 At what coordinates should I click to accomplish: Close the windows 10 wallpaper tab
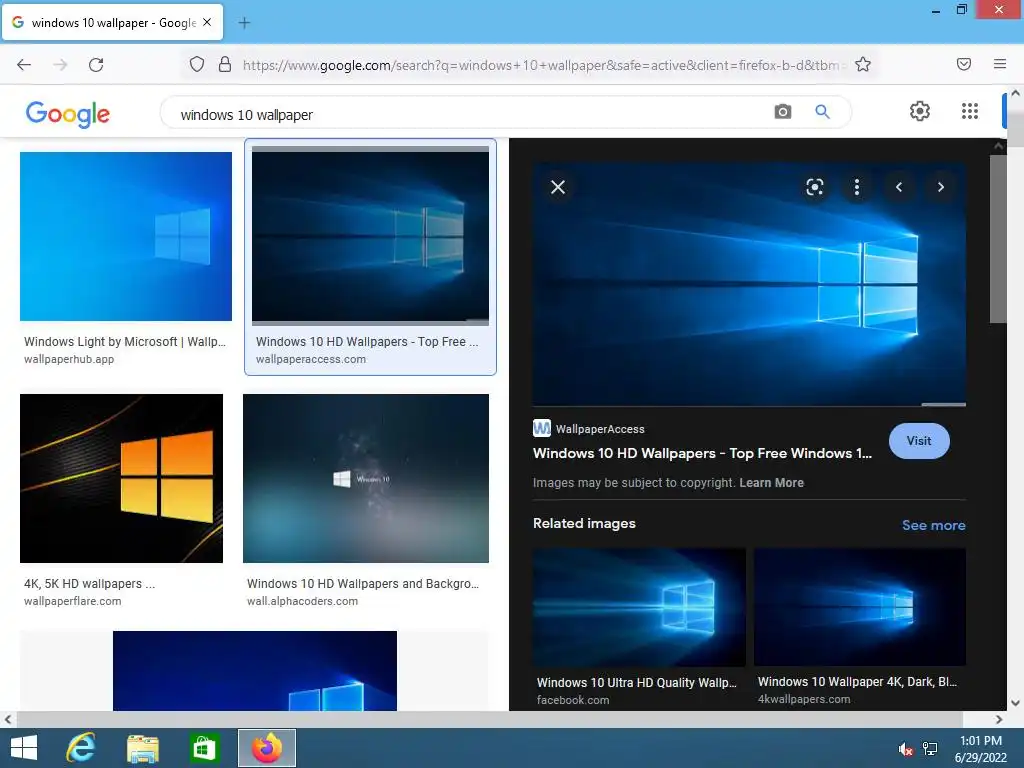click(207, 22)
